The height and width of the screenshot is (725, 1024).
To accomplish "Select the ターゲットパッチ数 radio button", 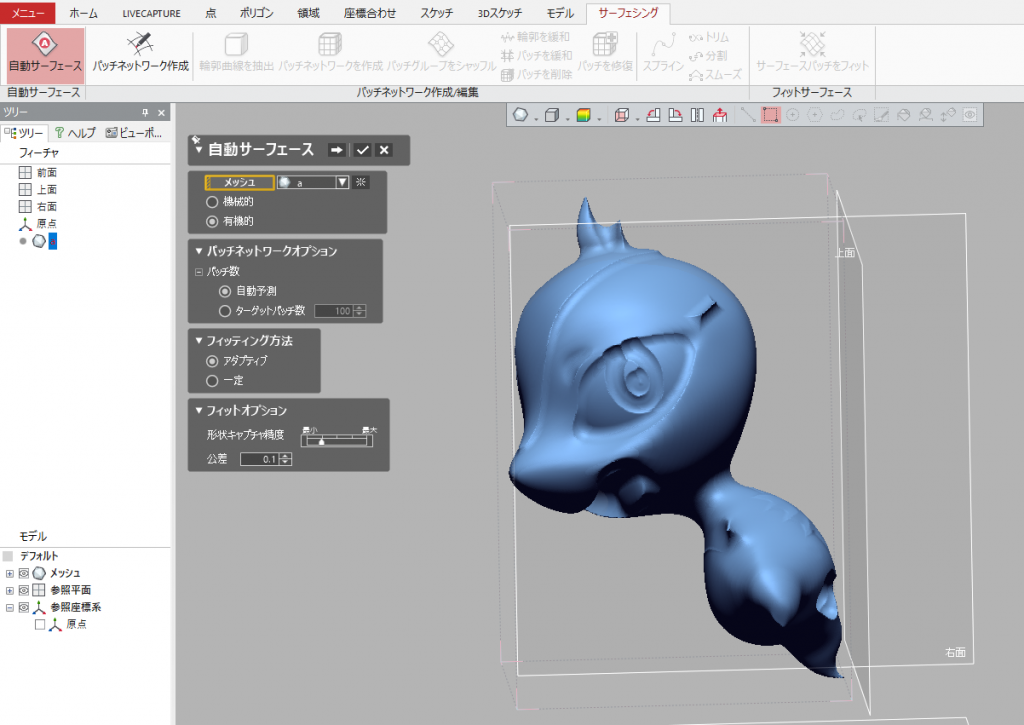I will [225, 311].
